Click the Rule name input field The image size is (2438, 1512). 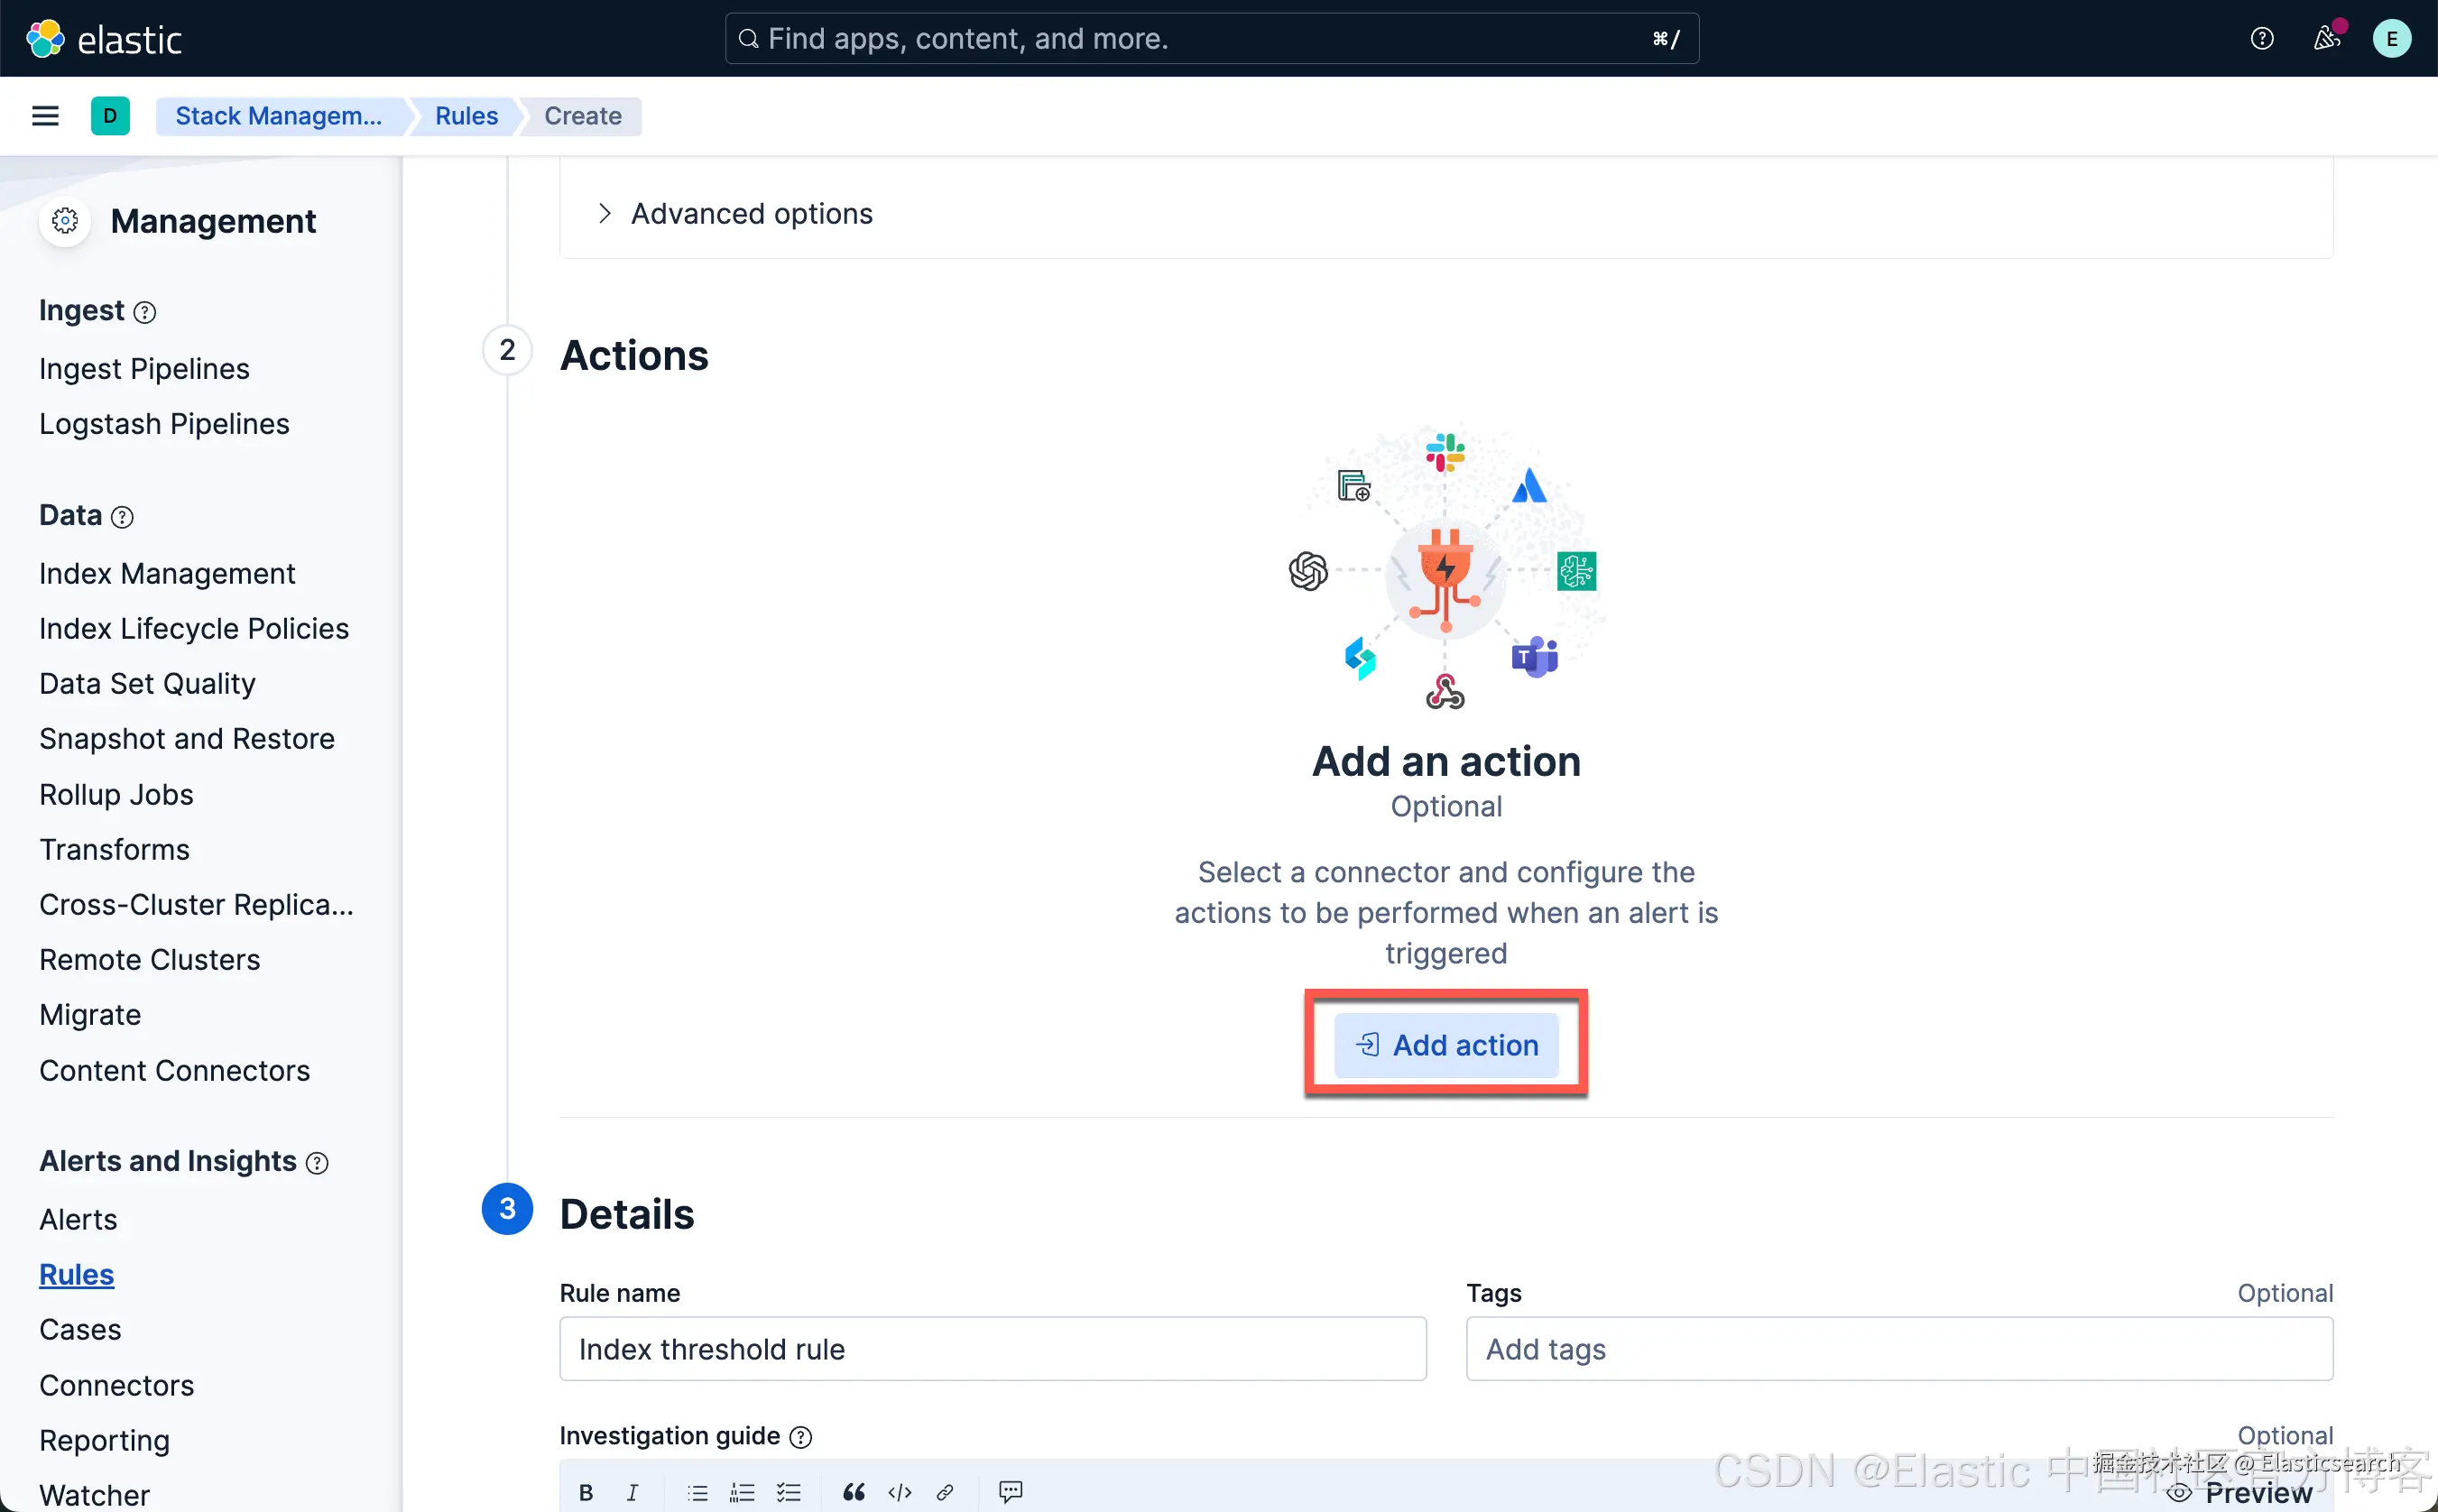[992, 1349]
